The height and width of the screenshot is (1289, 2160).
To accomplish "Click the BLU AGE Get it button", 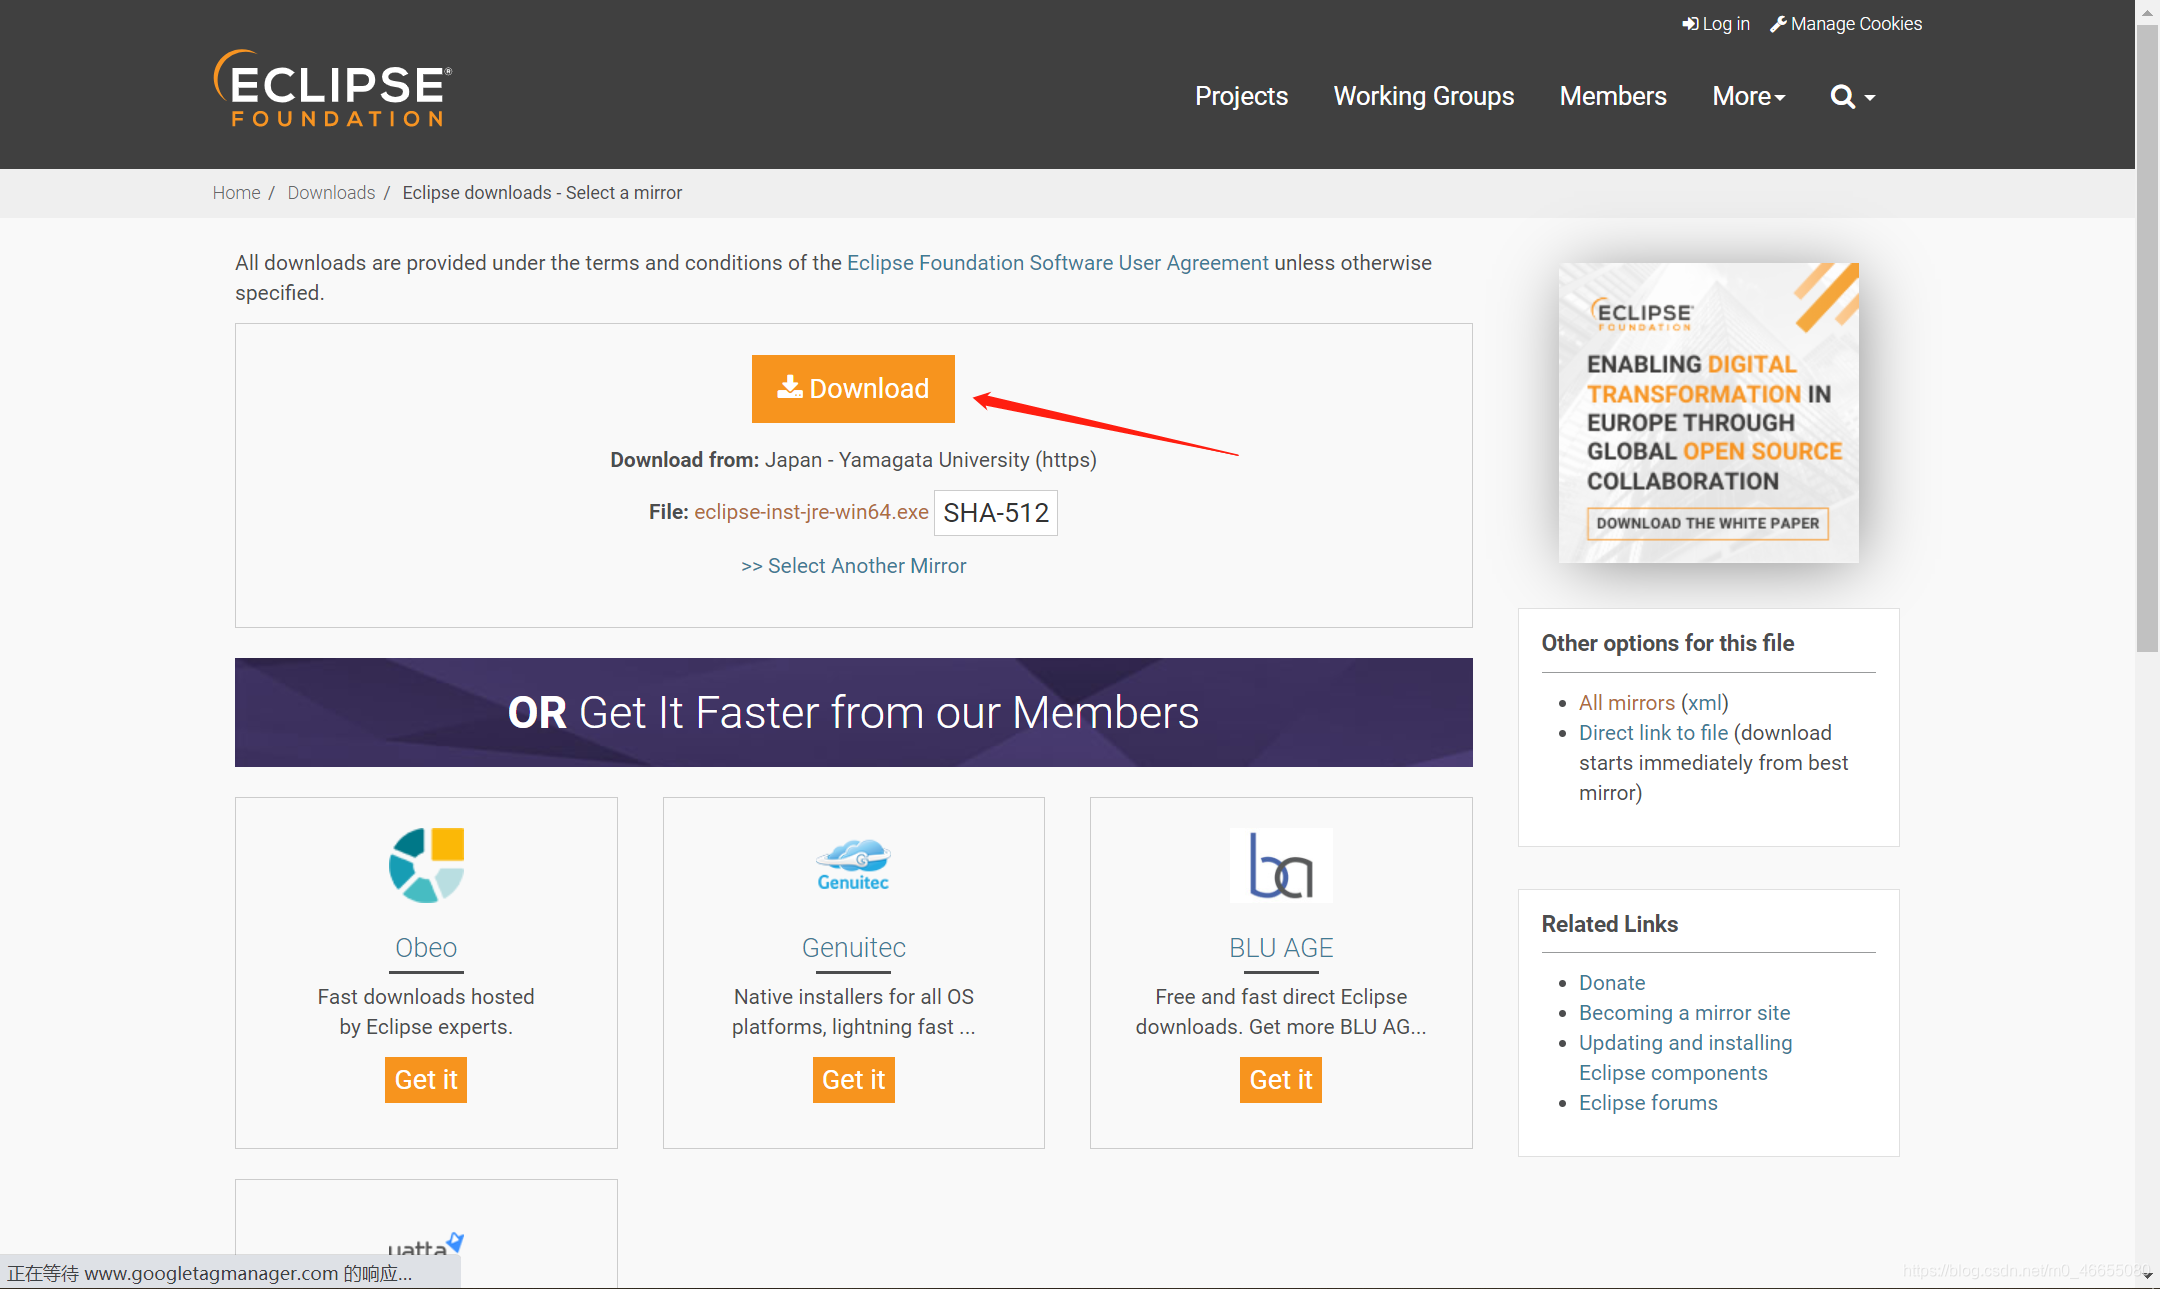I will click(x=1279, y=1080).
